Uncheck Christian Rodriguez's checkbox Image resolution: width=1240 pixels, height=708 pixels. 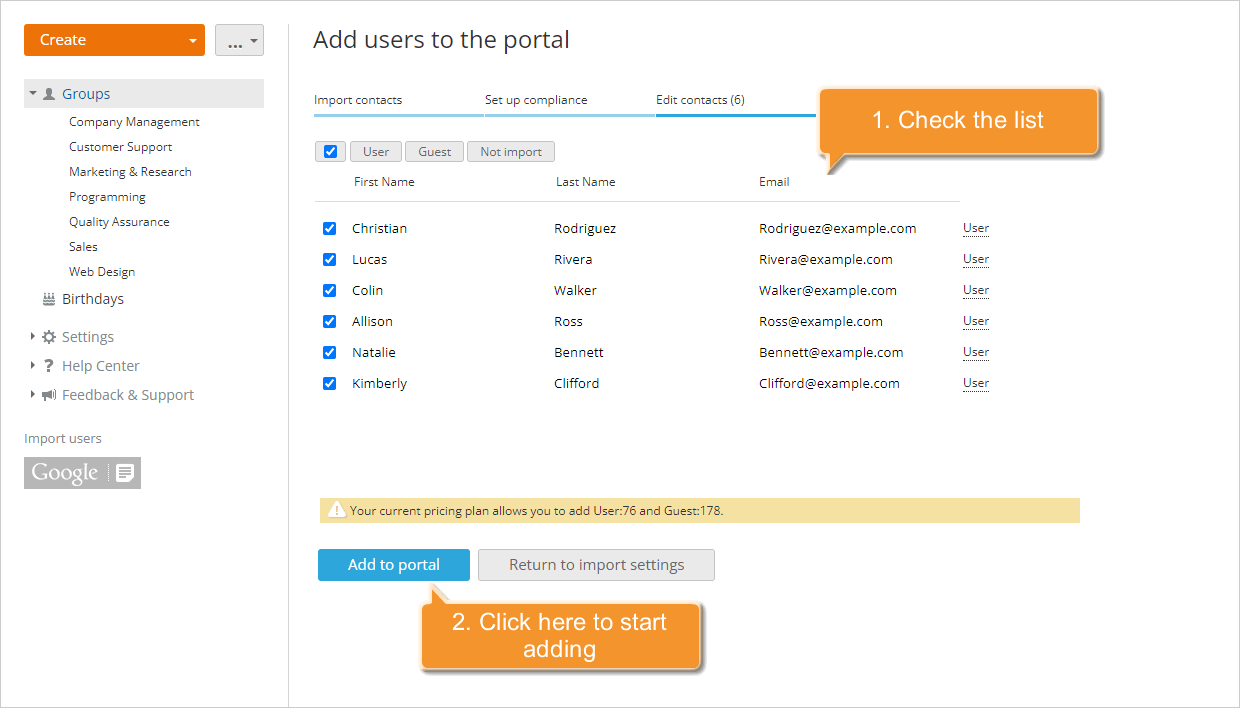tap(330, 228)
